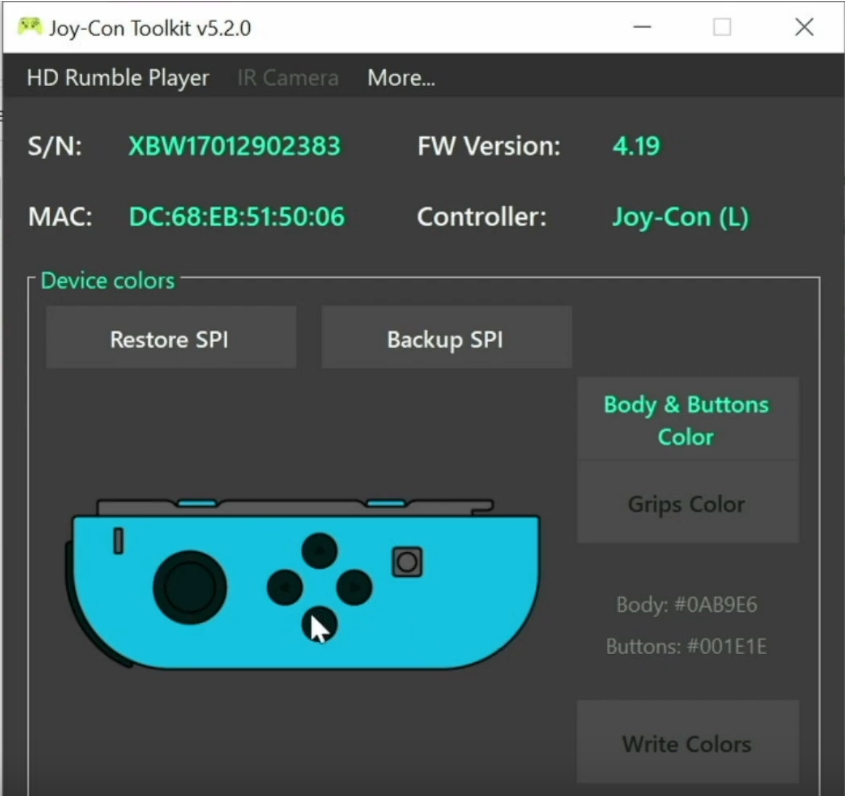Screen dimensions: 845x796
Task: Click the Restore SPI button
Action: point(171,337)
